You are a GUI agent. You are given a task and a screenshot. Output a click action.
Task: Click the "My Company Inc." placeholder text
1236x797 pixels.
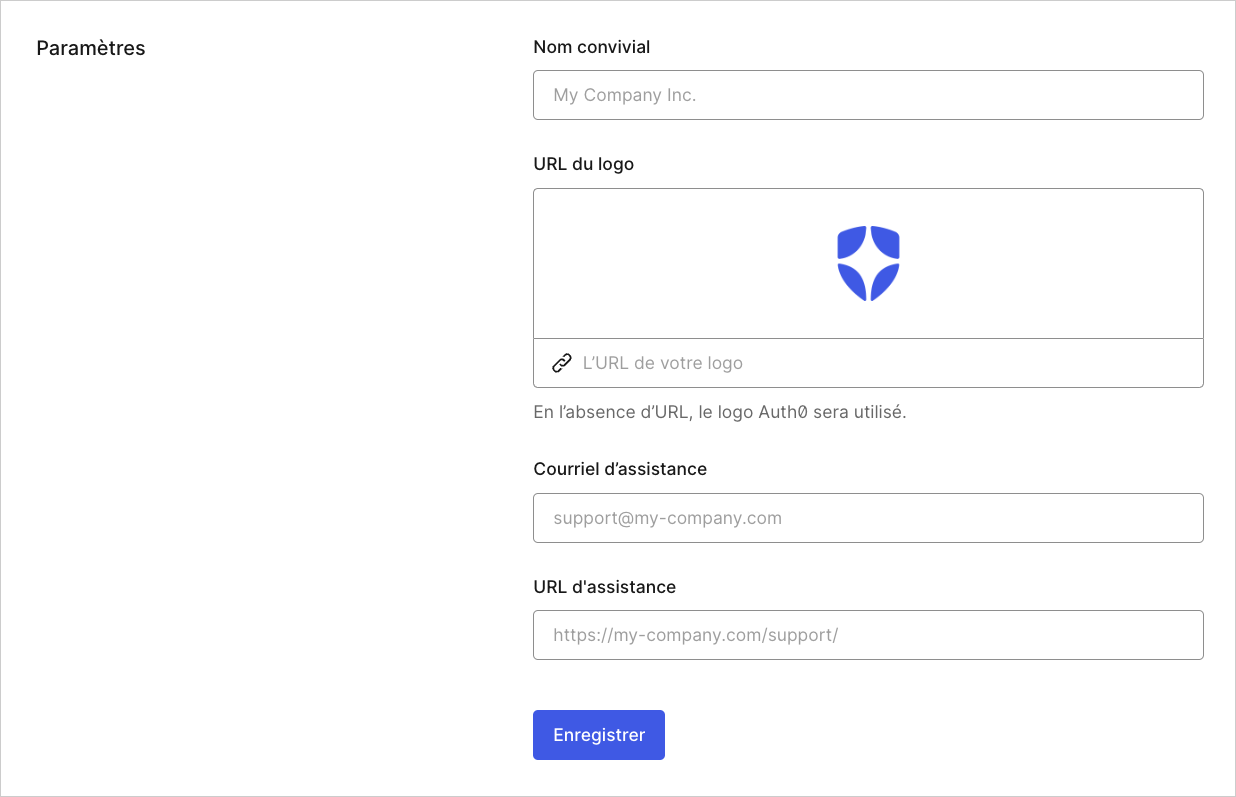625,95
